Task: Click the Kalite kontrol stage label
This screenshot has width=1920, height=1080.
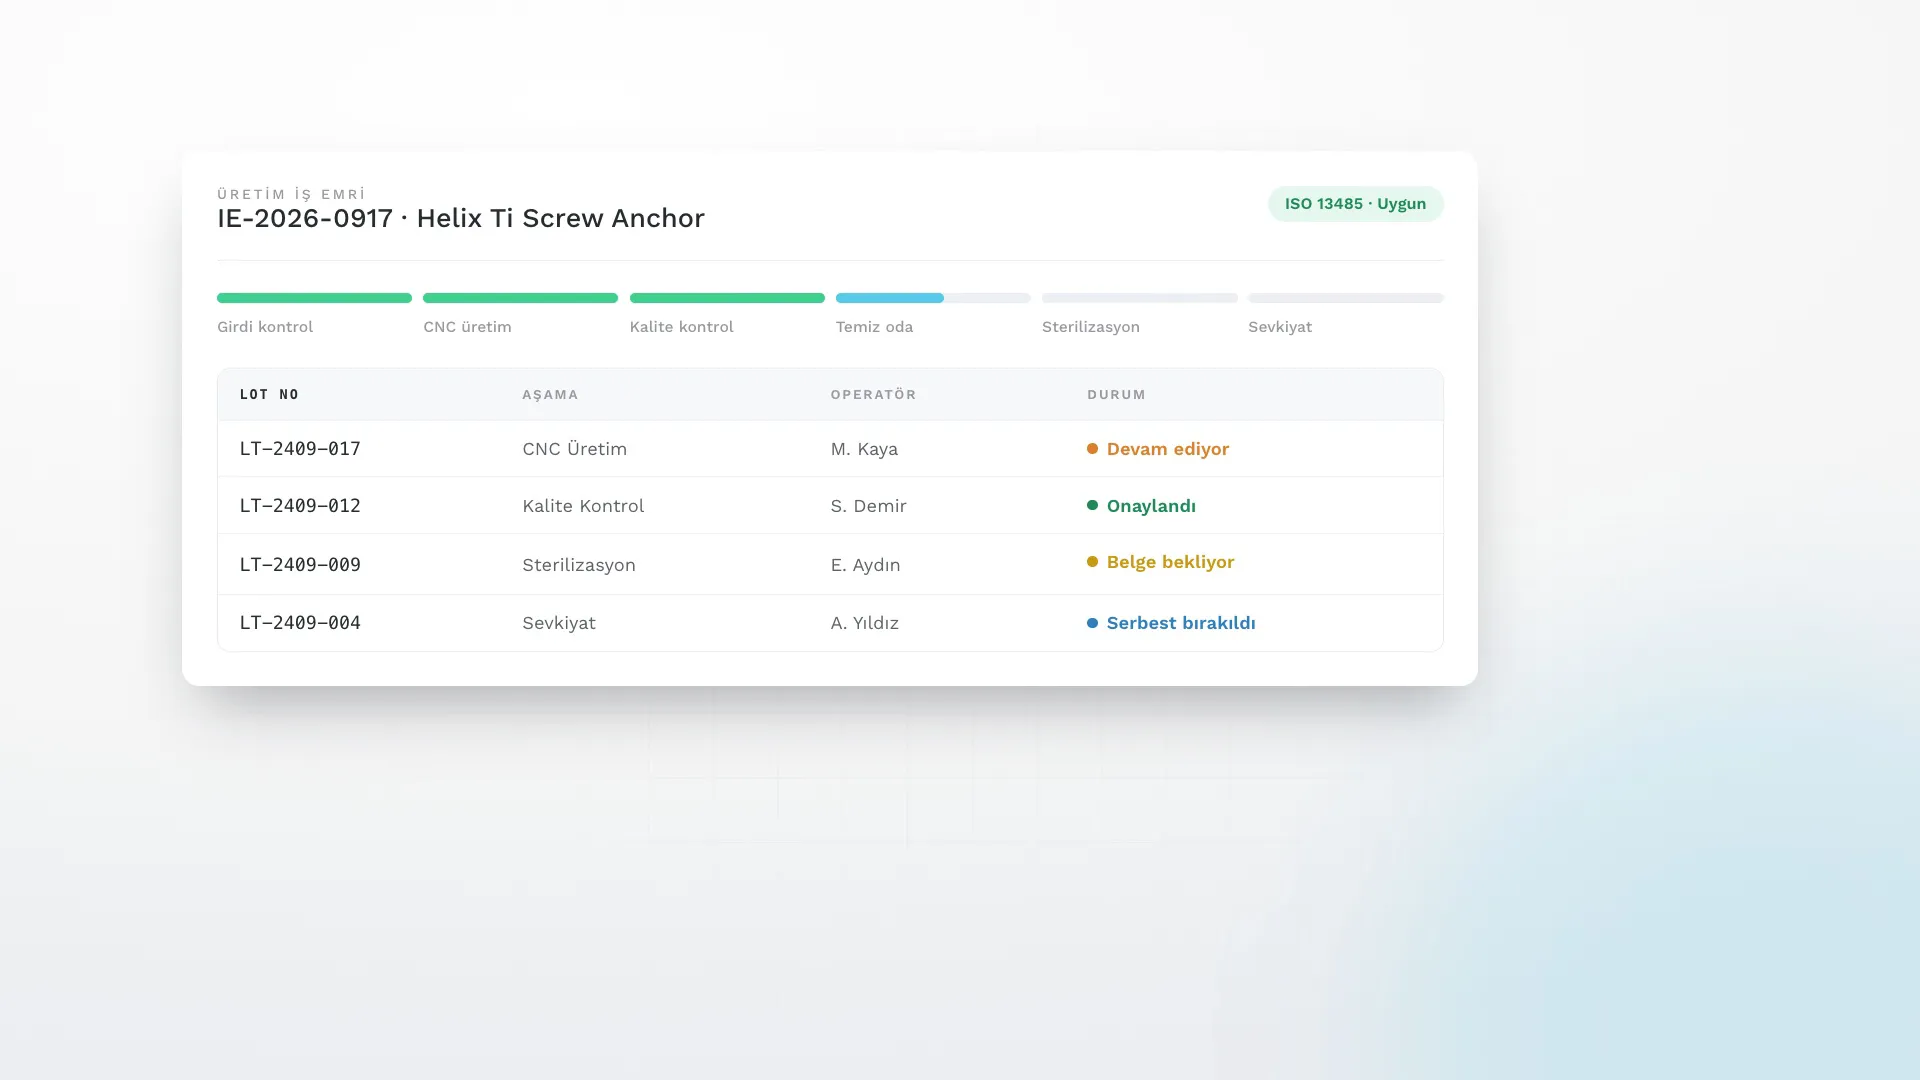Action: click(x=681, y=327)
